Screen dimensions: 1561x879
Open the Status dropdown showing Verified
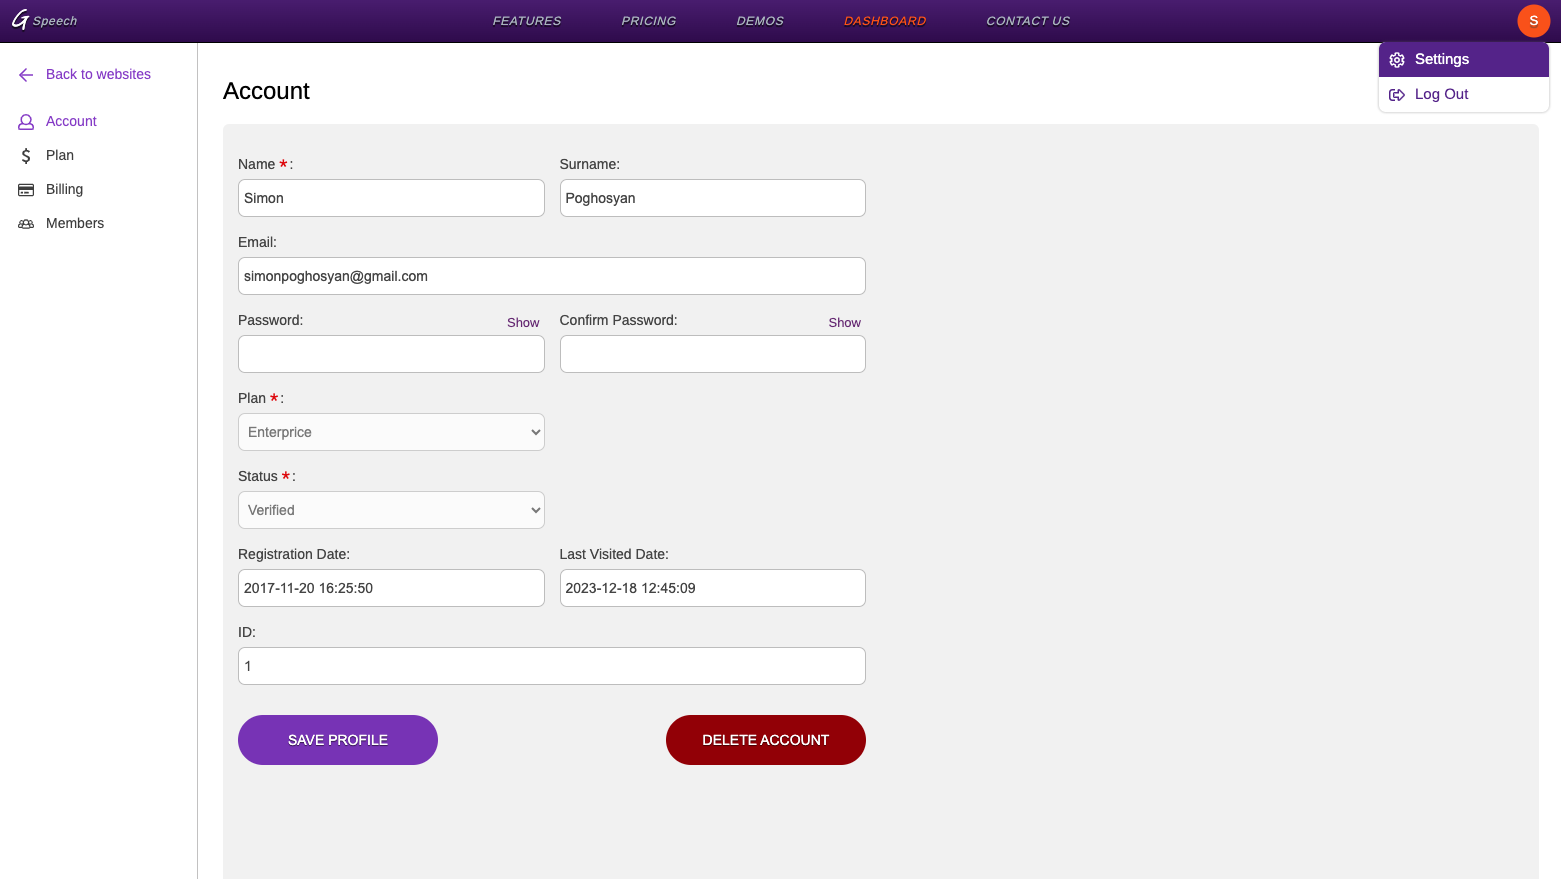coord(391,510)
